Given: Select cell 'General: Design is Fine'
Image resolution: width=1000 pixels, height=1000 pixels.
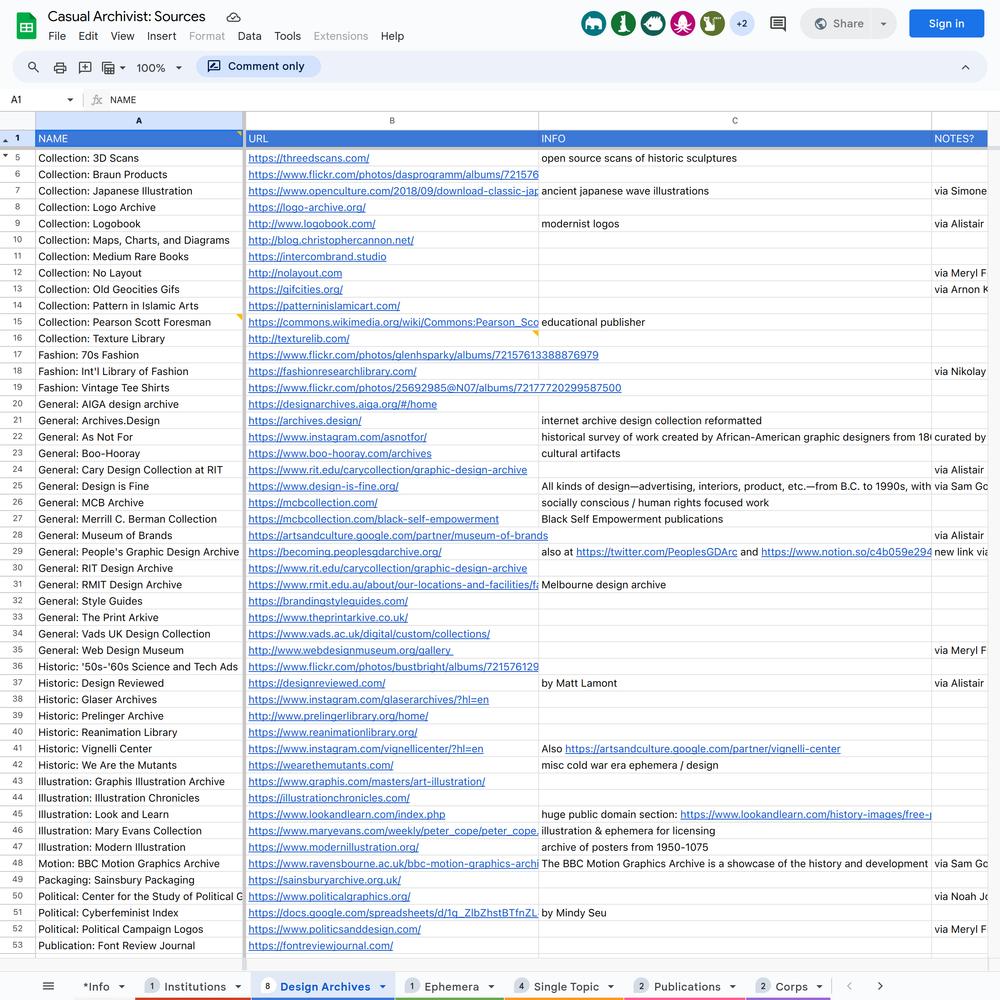Looking at the screenshot, I should coord(139,486).
